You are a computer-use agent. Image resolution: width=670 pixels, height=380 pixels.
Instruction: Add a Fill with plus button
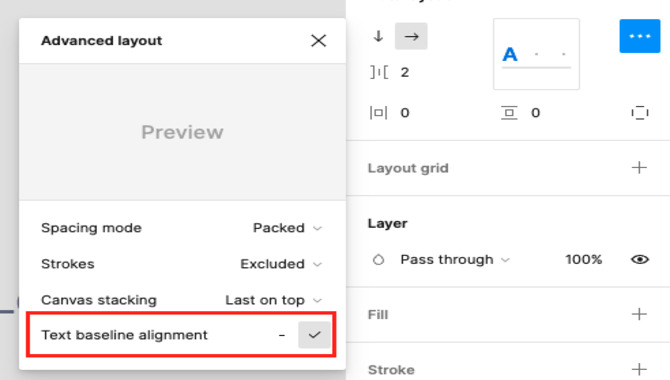tap(639, 314)
